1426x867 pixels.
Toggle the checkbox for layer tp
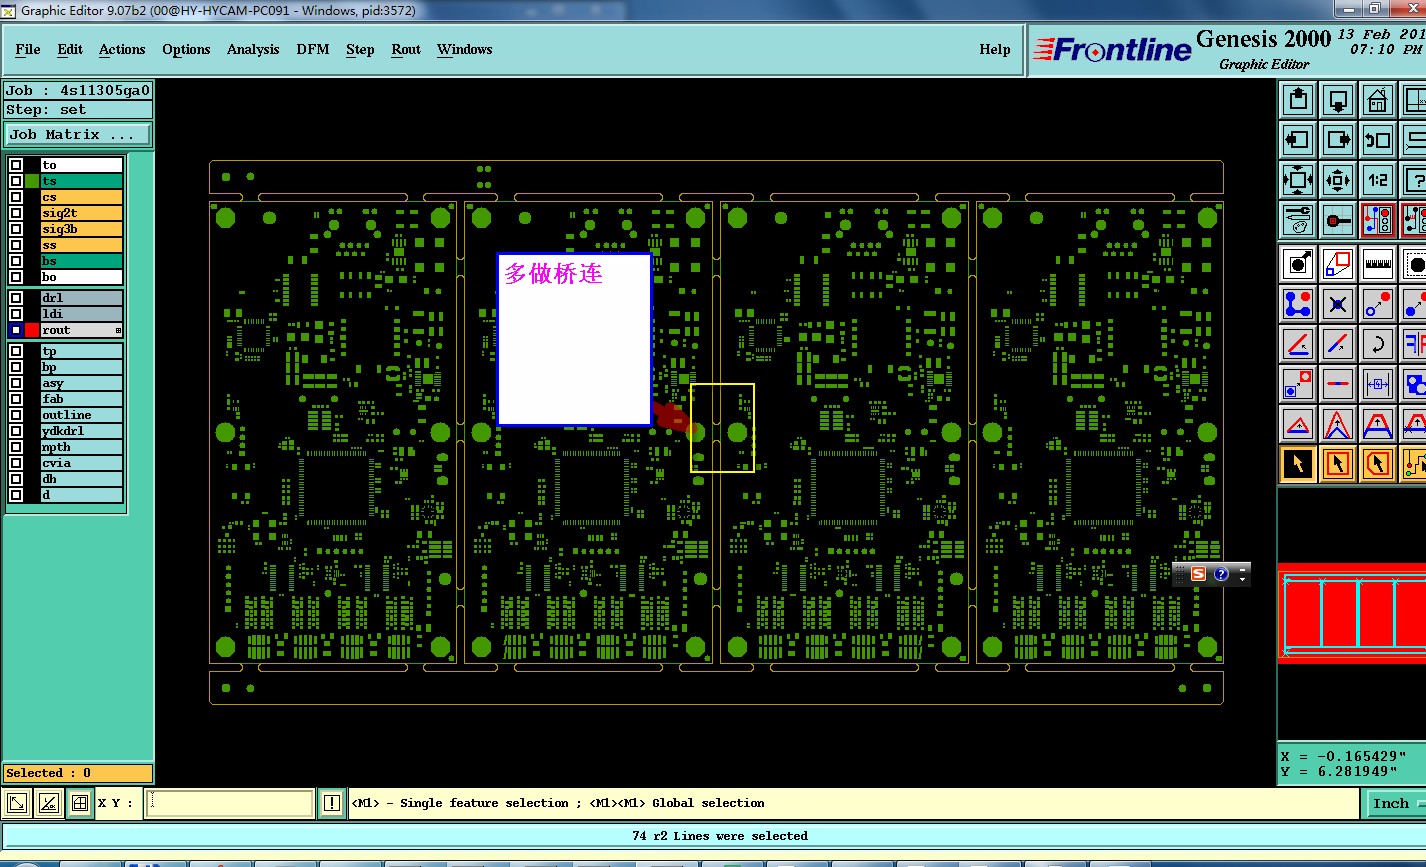pos(16,351)
